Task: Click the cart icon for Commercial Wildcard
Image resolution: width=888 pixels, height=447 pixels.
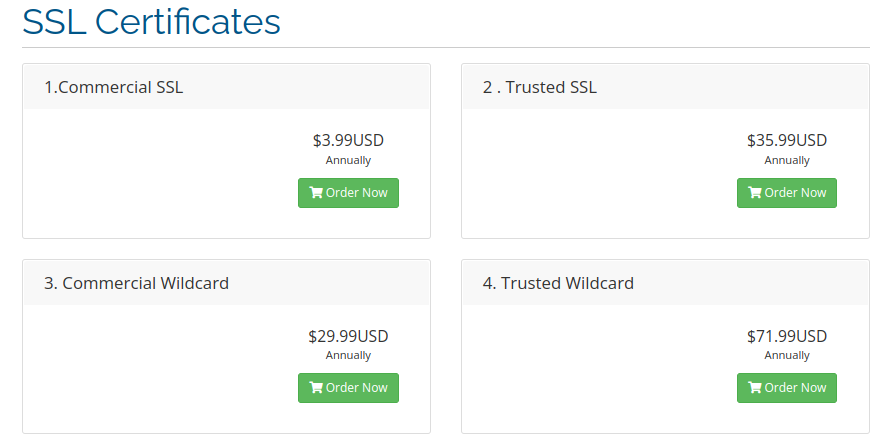Action: pyautogui.click(x=316, y=388)
